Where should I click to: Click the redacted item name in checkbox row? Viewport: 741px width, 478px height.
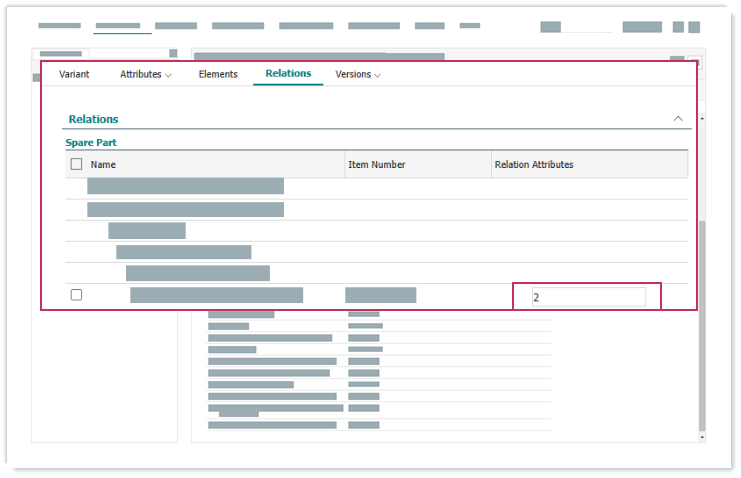point(216,295)
